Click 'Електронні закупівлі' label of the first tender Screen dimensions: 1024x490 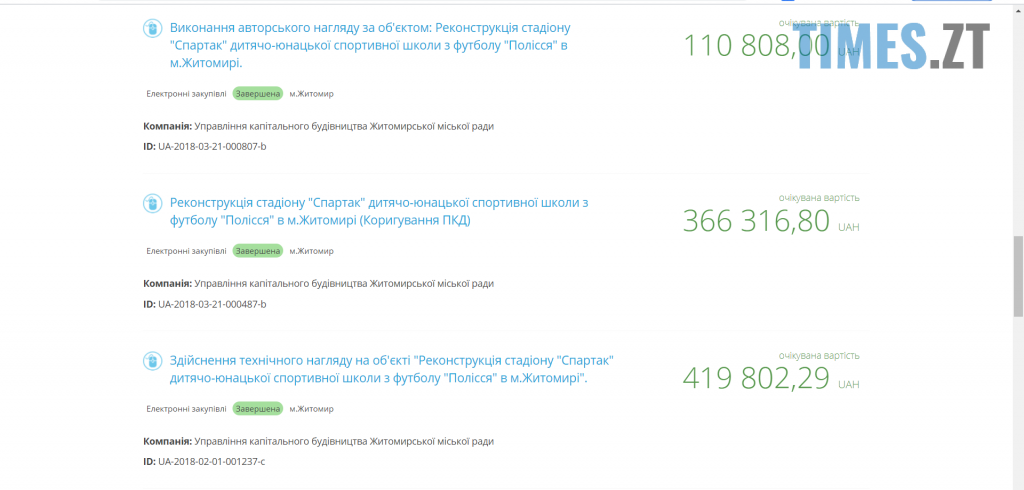point(186,94)
